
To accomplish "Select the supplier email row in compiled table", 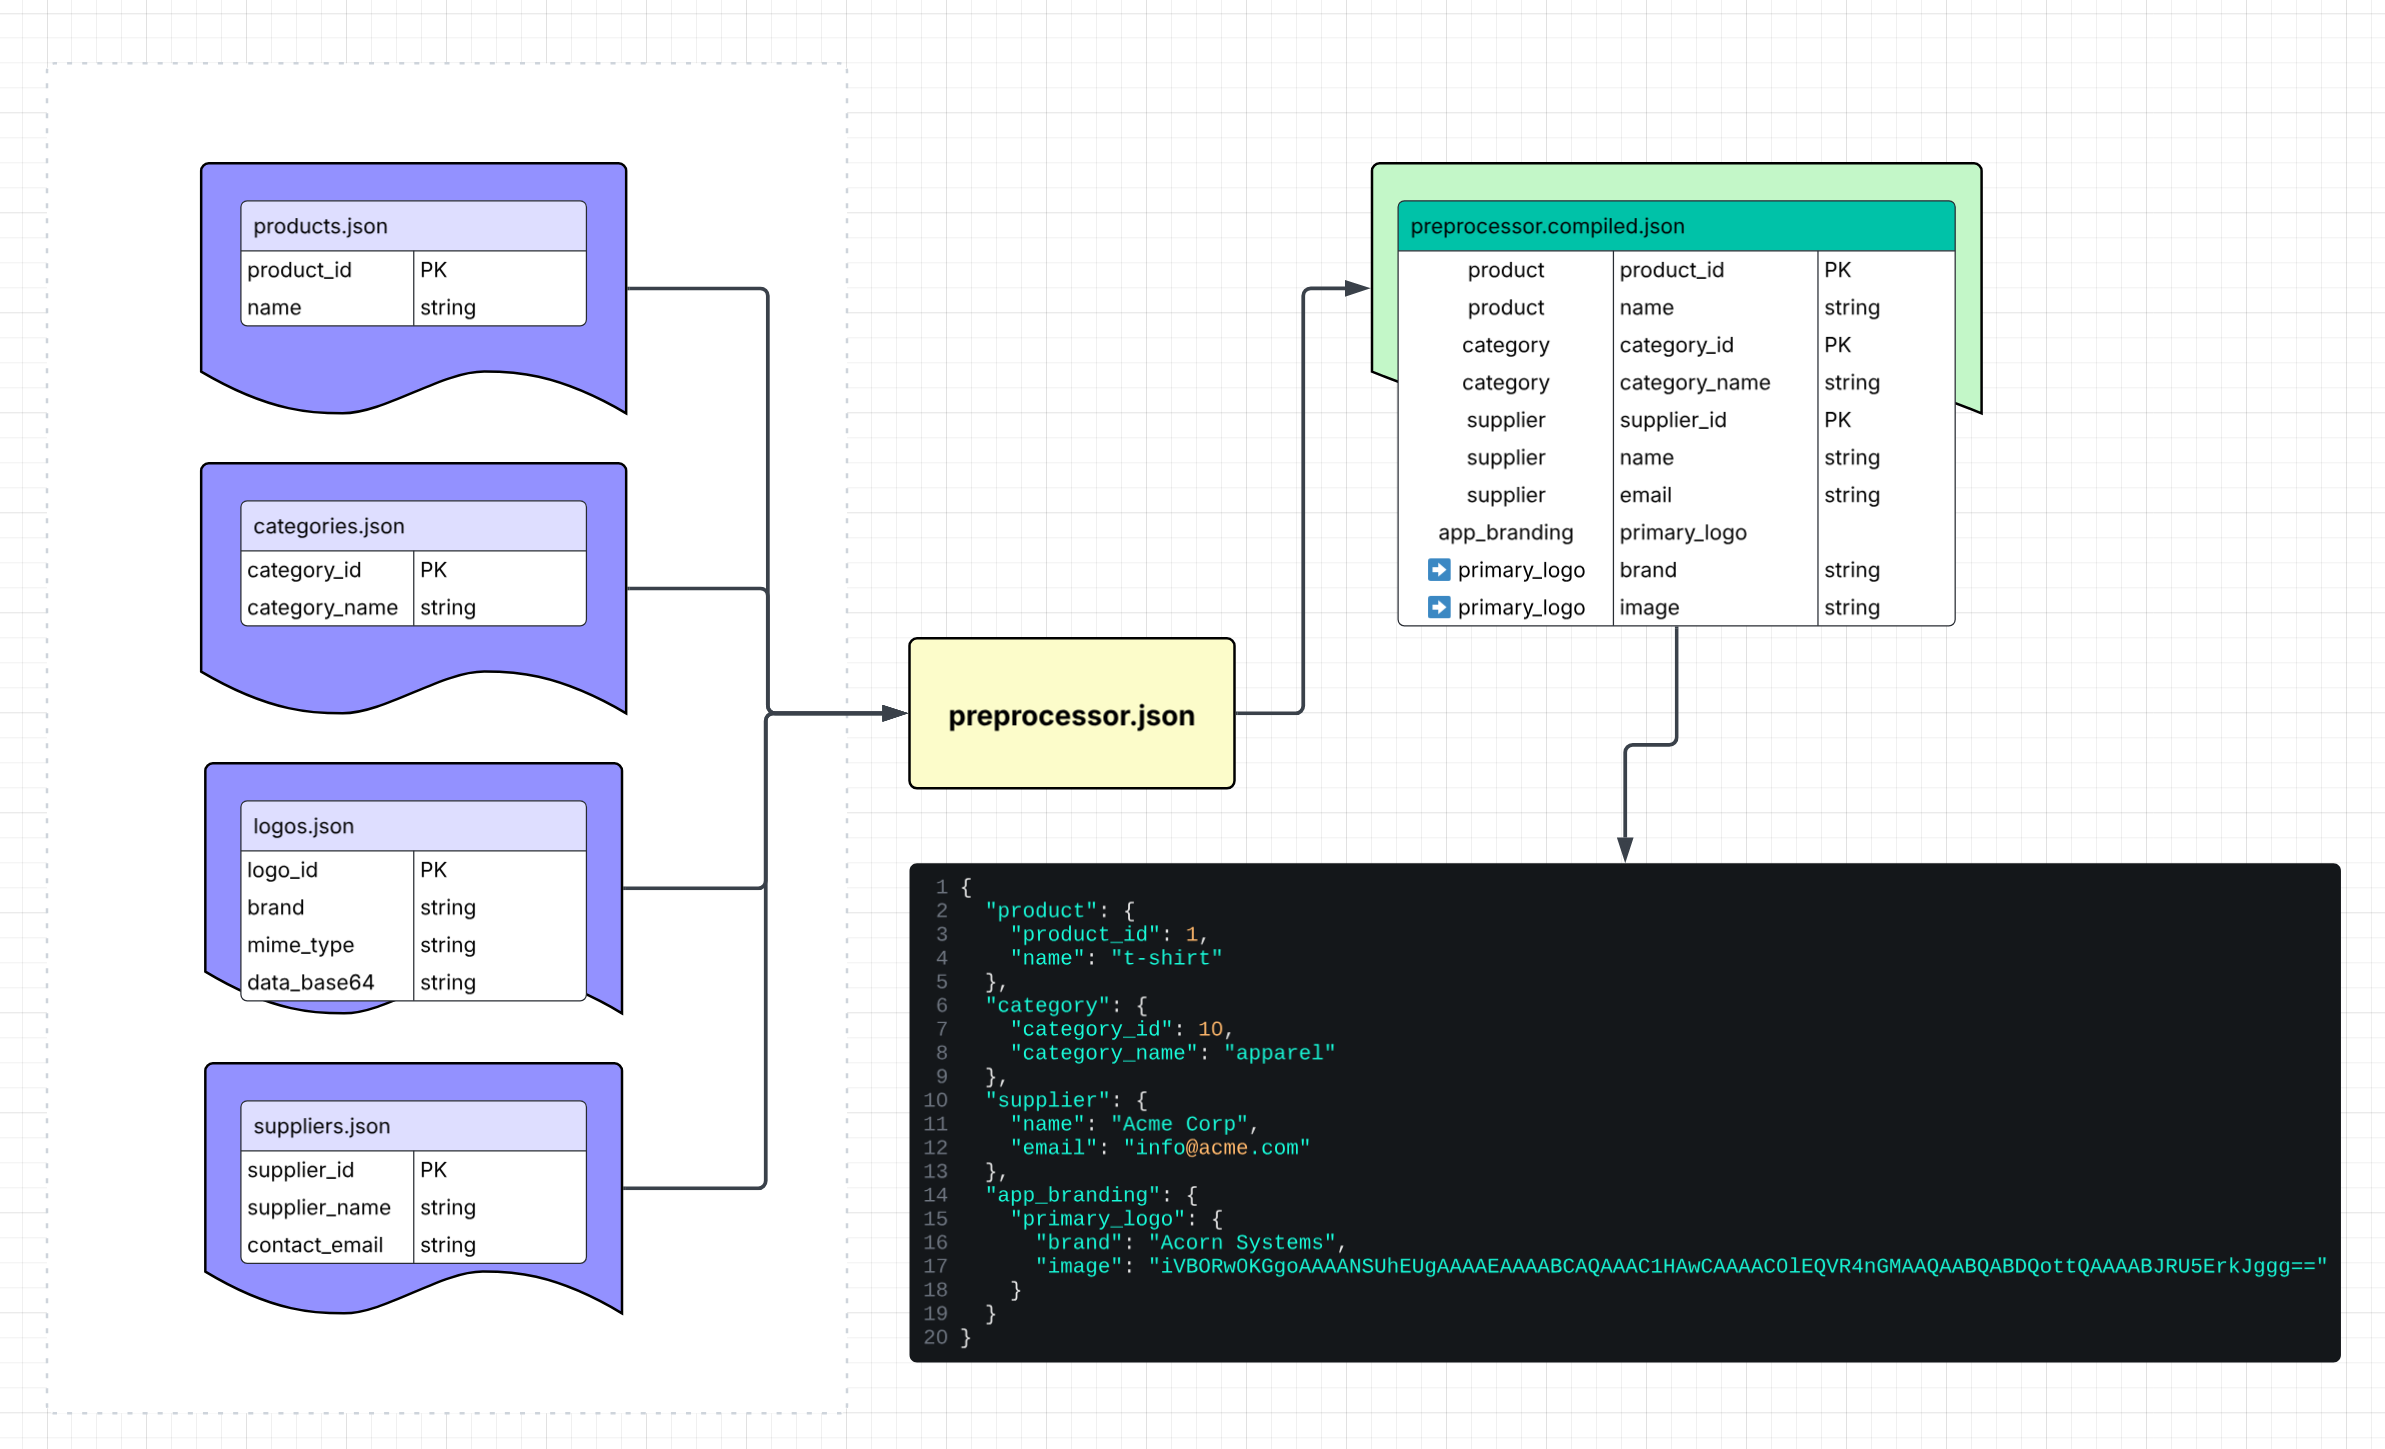I will (1646, 495).
